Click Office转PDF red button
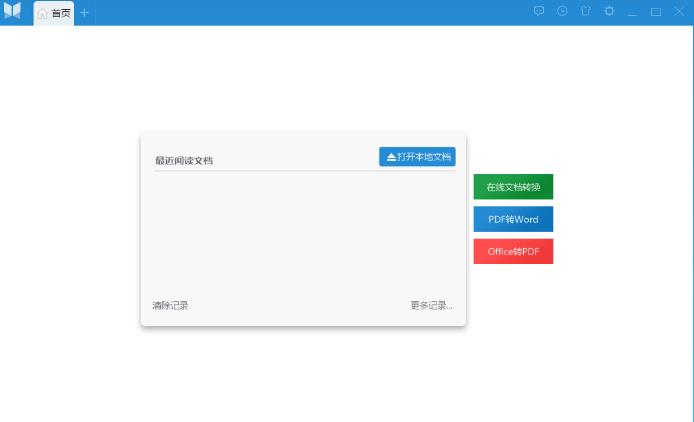The height and width of the screenshot is (422, 694). (513, 252)
